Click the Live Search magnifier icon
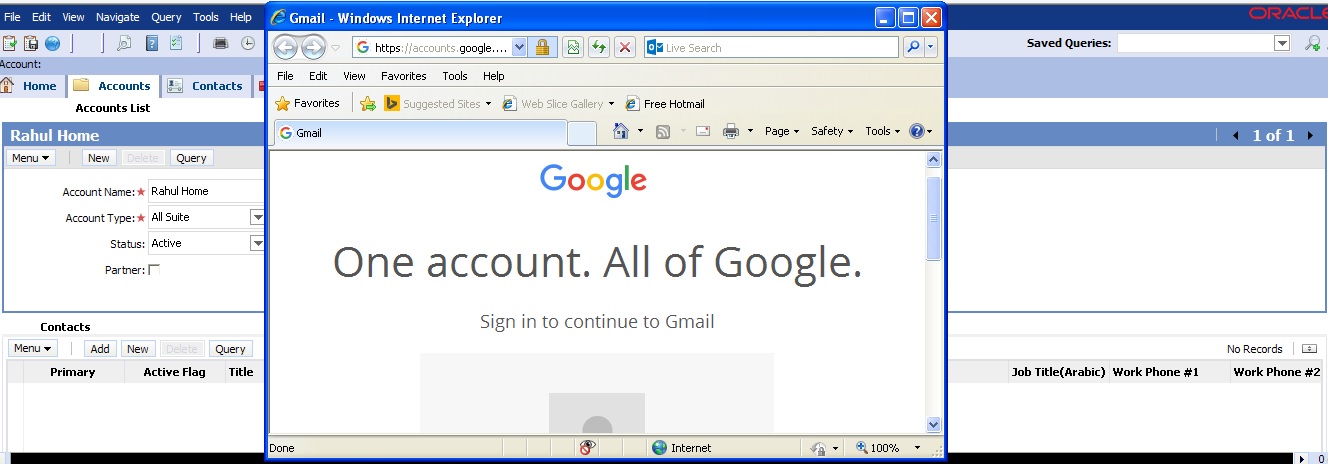1328x464 pixels. click(x=913, y=47)
